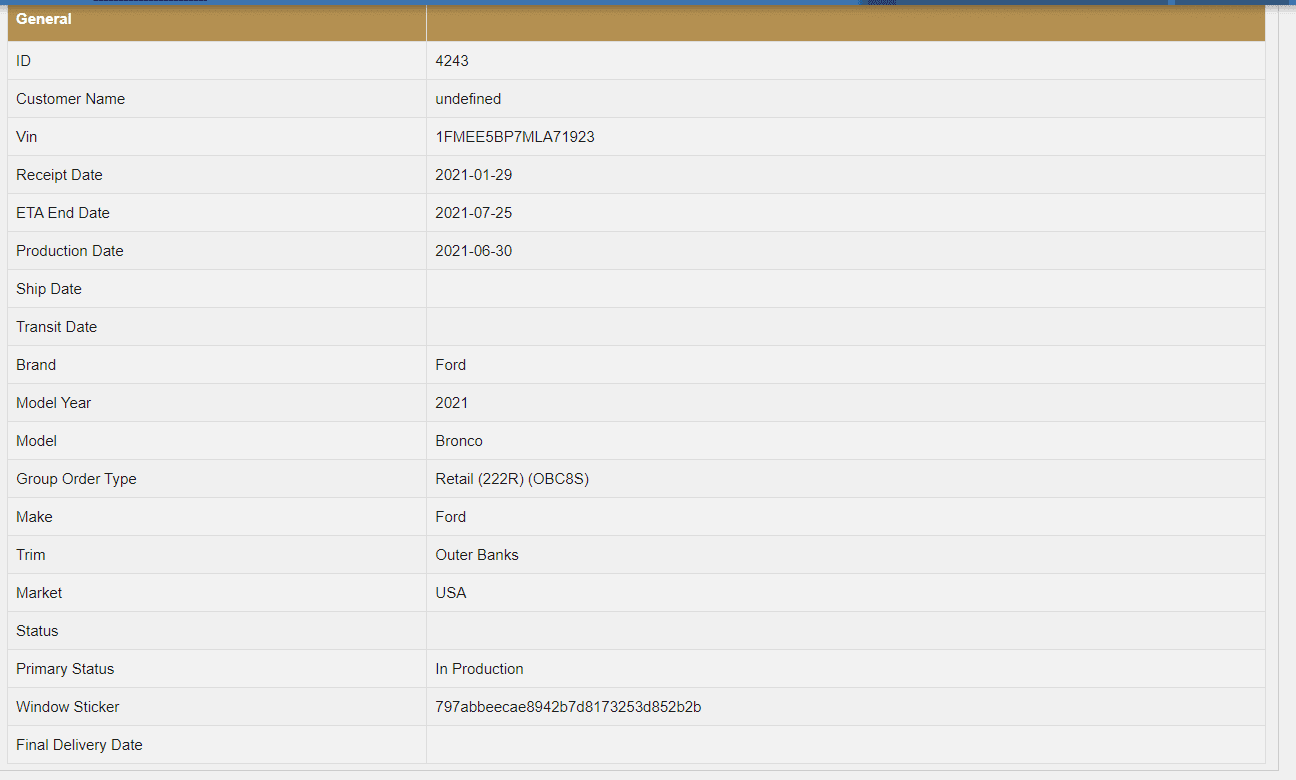
Task: Click the Final Delivery Date label
Action: (79, 745)
